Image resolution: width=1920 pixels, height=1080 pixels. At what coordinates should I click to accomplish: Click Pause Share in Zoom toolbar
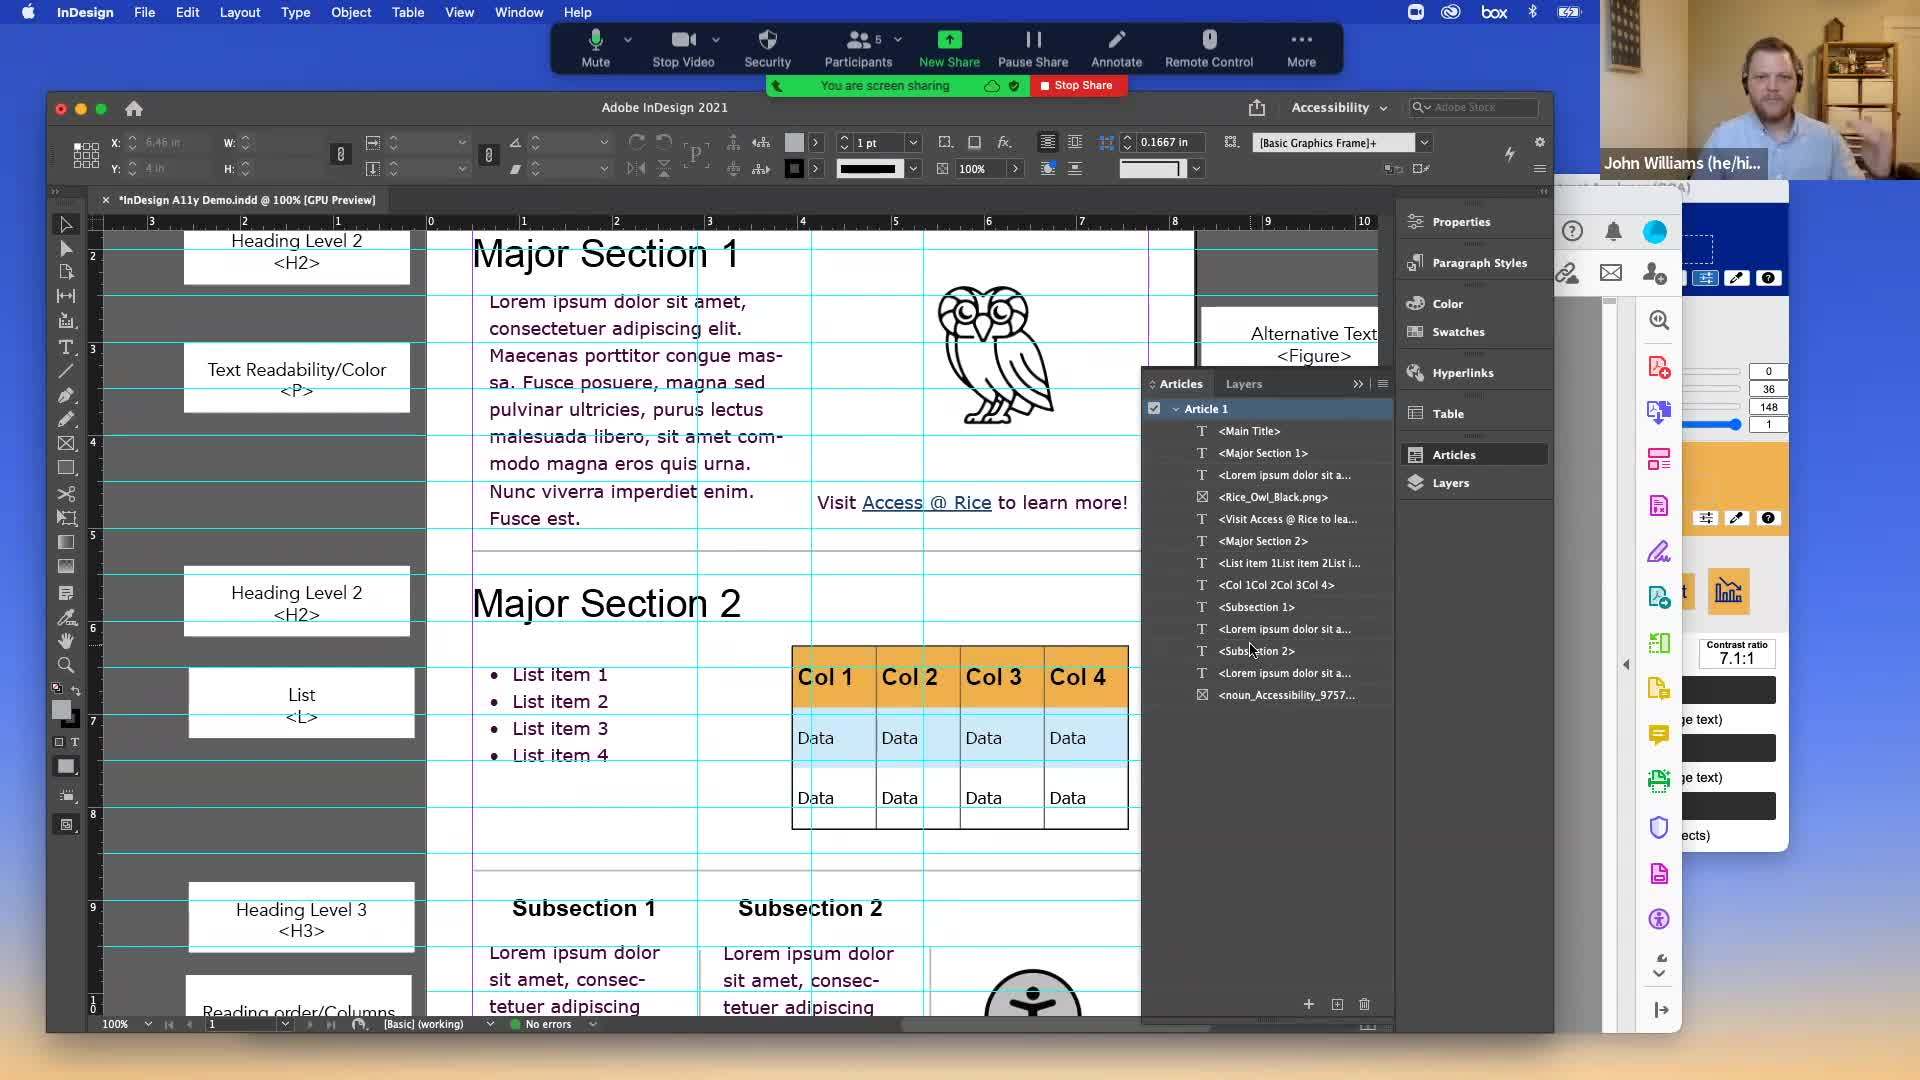(x=1033, y=48)
